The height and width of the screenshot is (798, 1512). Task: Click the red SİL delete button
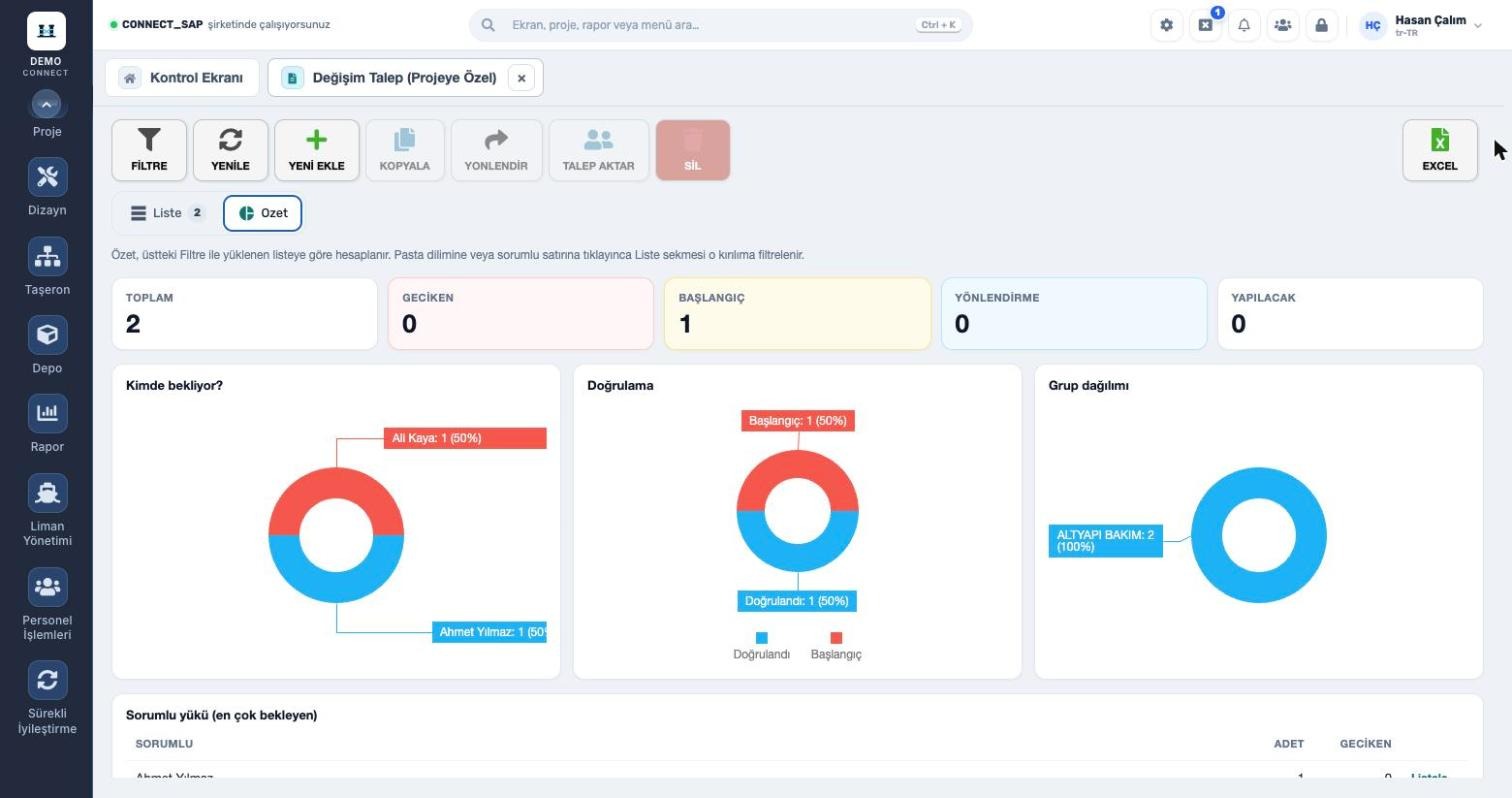tap(693, 151)
